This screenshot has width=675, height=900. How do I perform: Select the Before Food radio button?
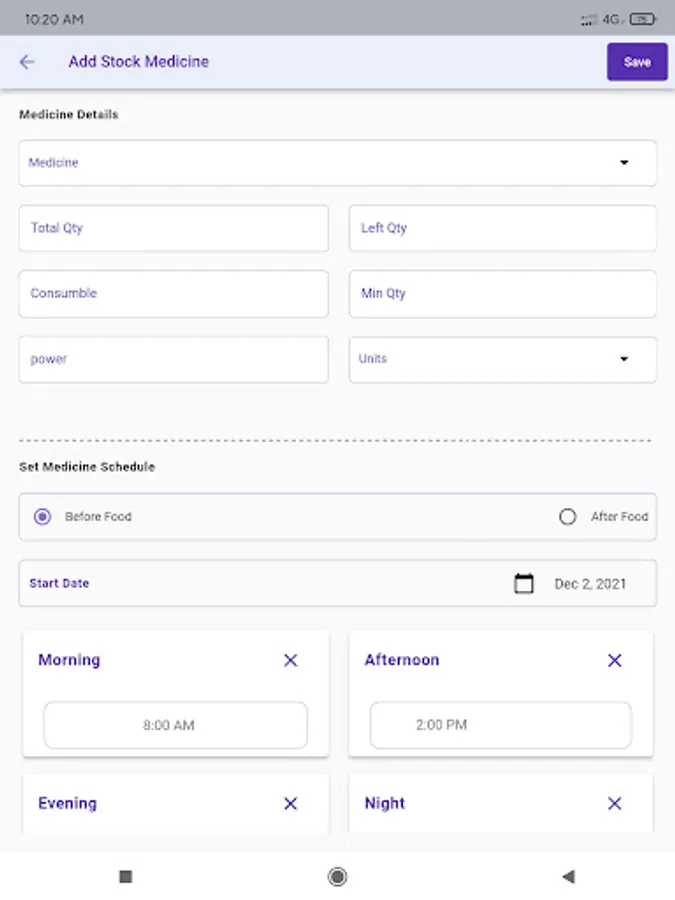click(x=42, y=517)
